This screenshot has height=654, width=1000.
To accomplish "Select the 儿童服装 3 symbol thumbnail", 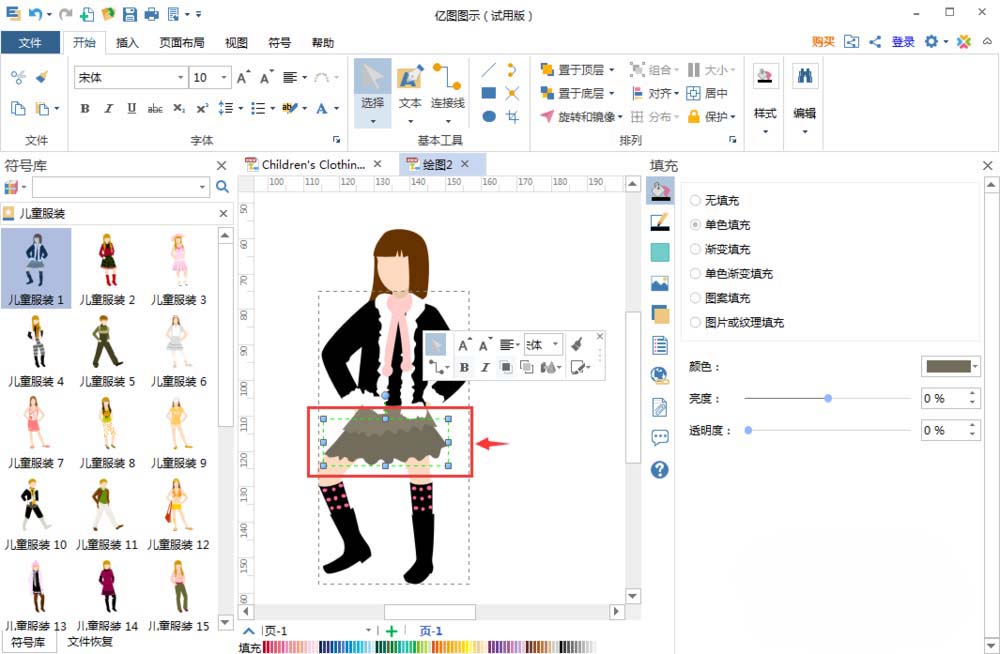I will pos(177,260).
